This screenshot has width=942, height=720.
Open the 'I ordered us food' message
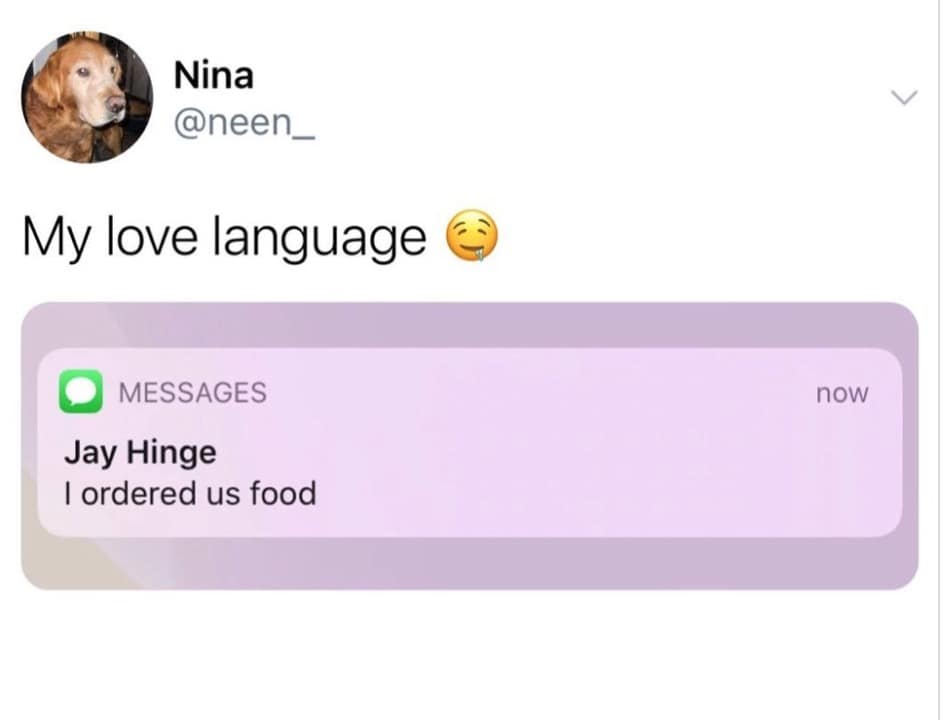coord(190,493)
